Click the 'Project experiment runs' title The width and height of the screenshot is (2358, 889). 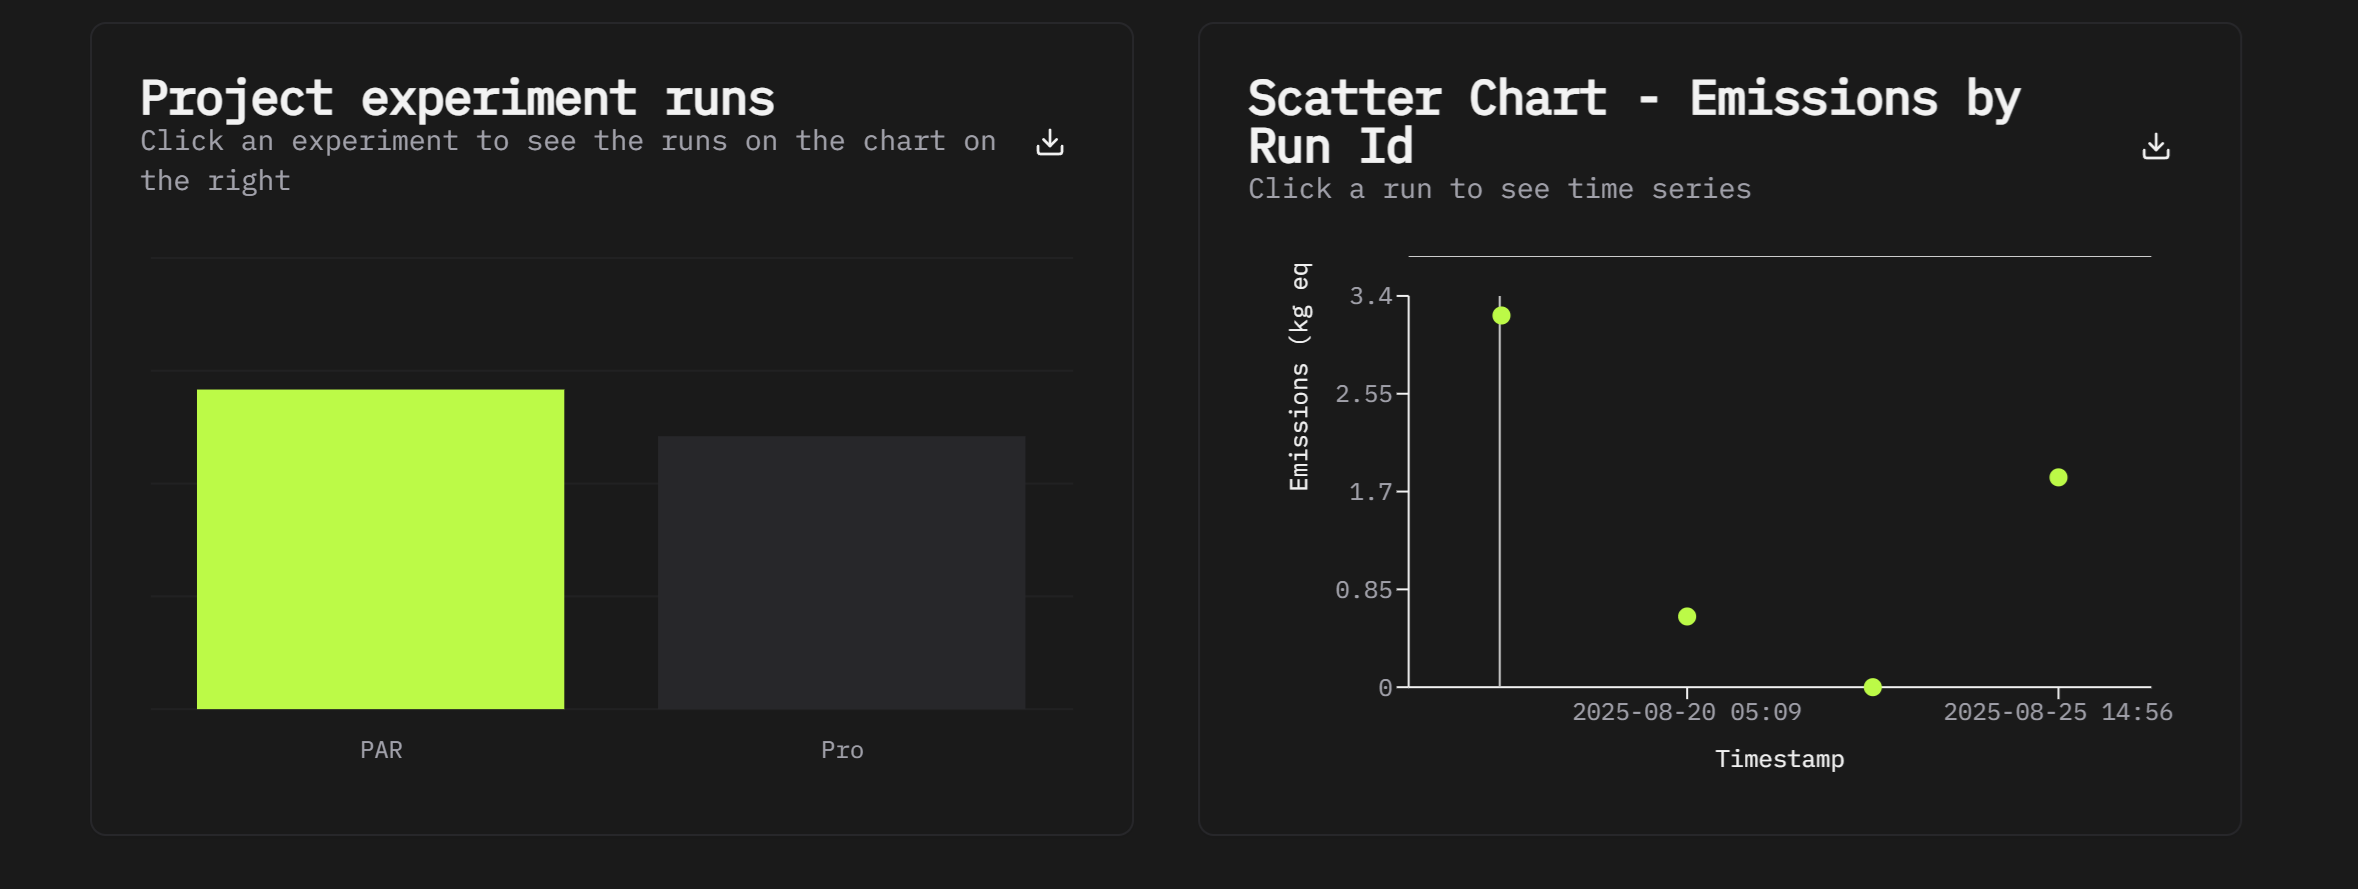click(457, 98)
